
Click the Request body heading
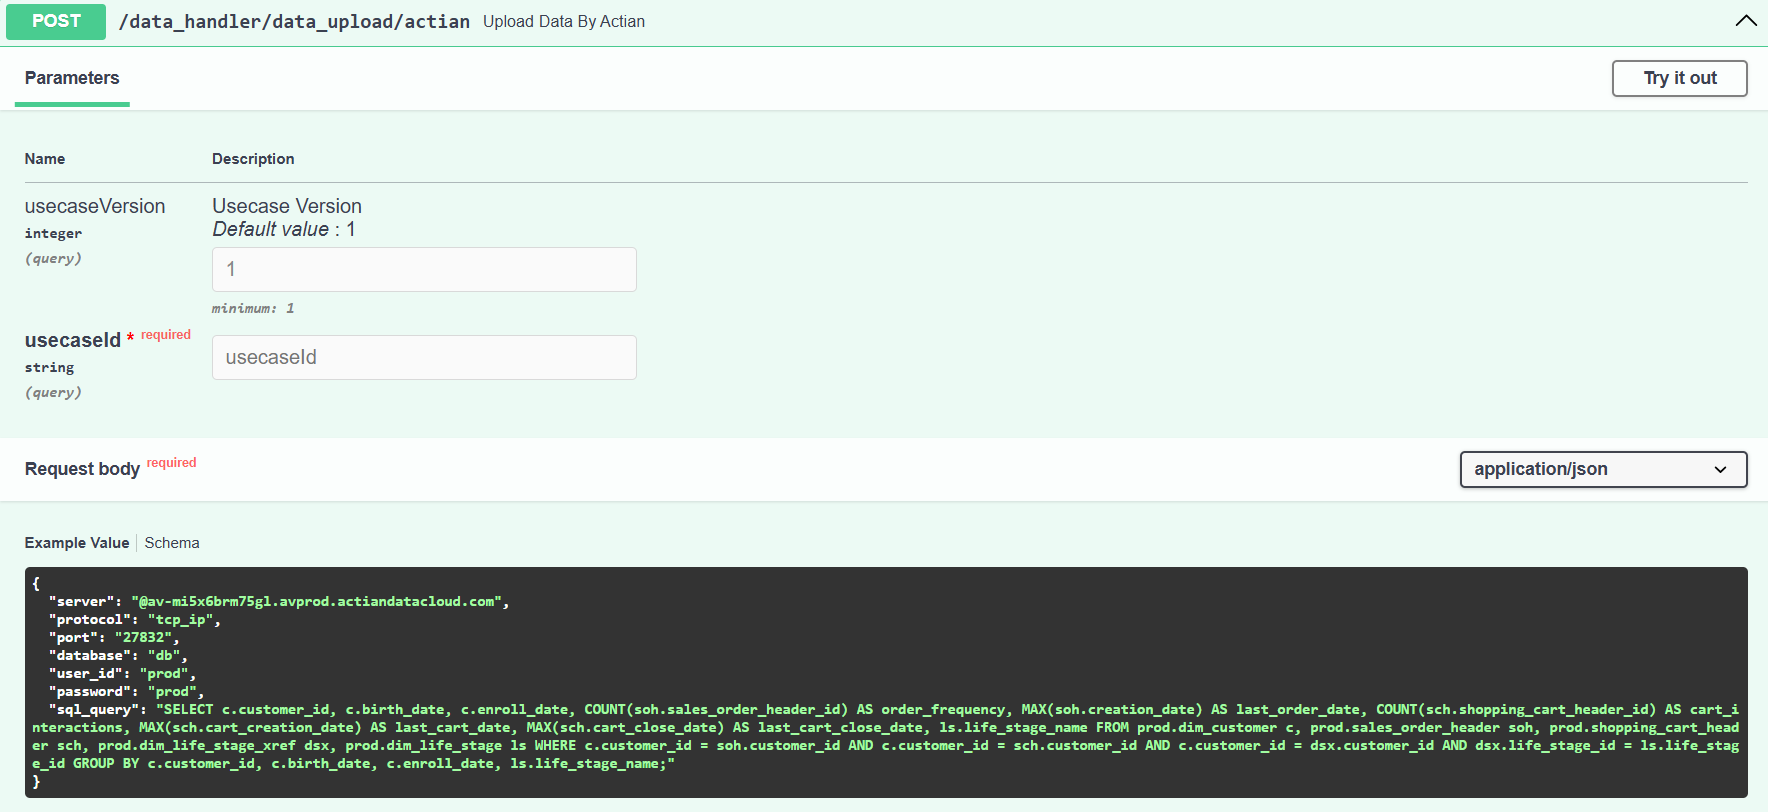[x=82, y=469]
